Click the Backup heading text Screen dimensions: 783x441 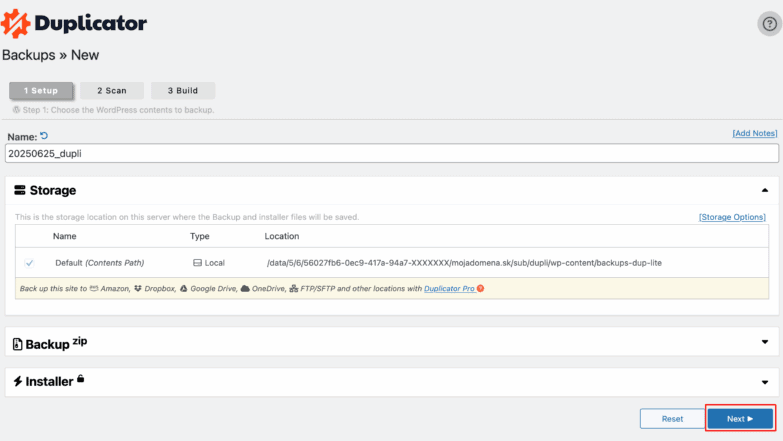tap(47, 344)
